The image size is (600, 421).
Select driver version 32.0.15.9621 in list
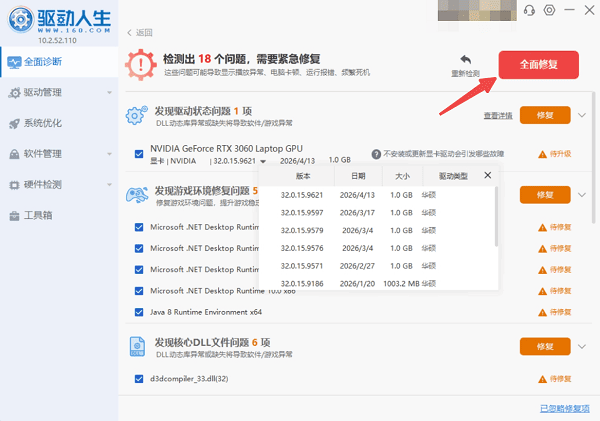(x=378, y=195)
